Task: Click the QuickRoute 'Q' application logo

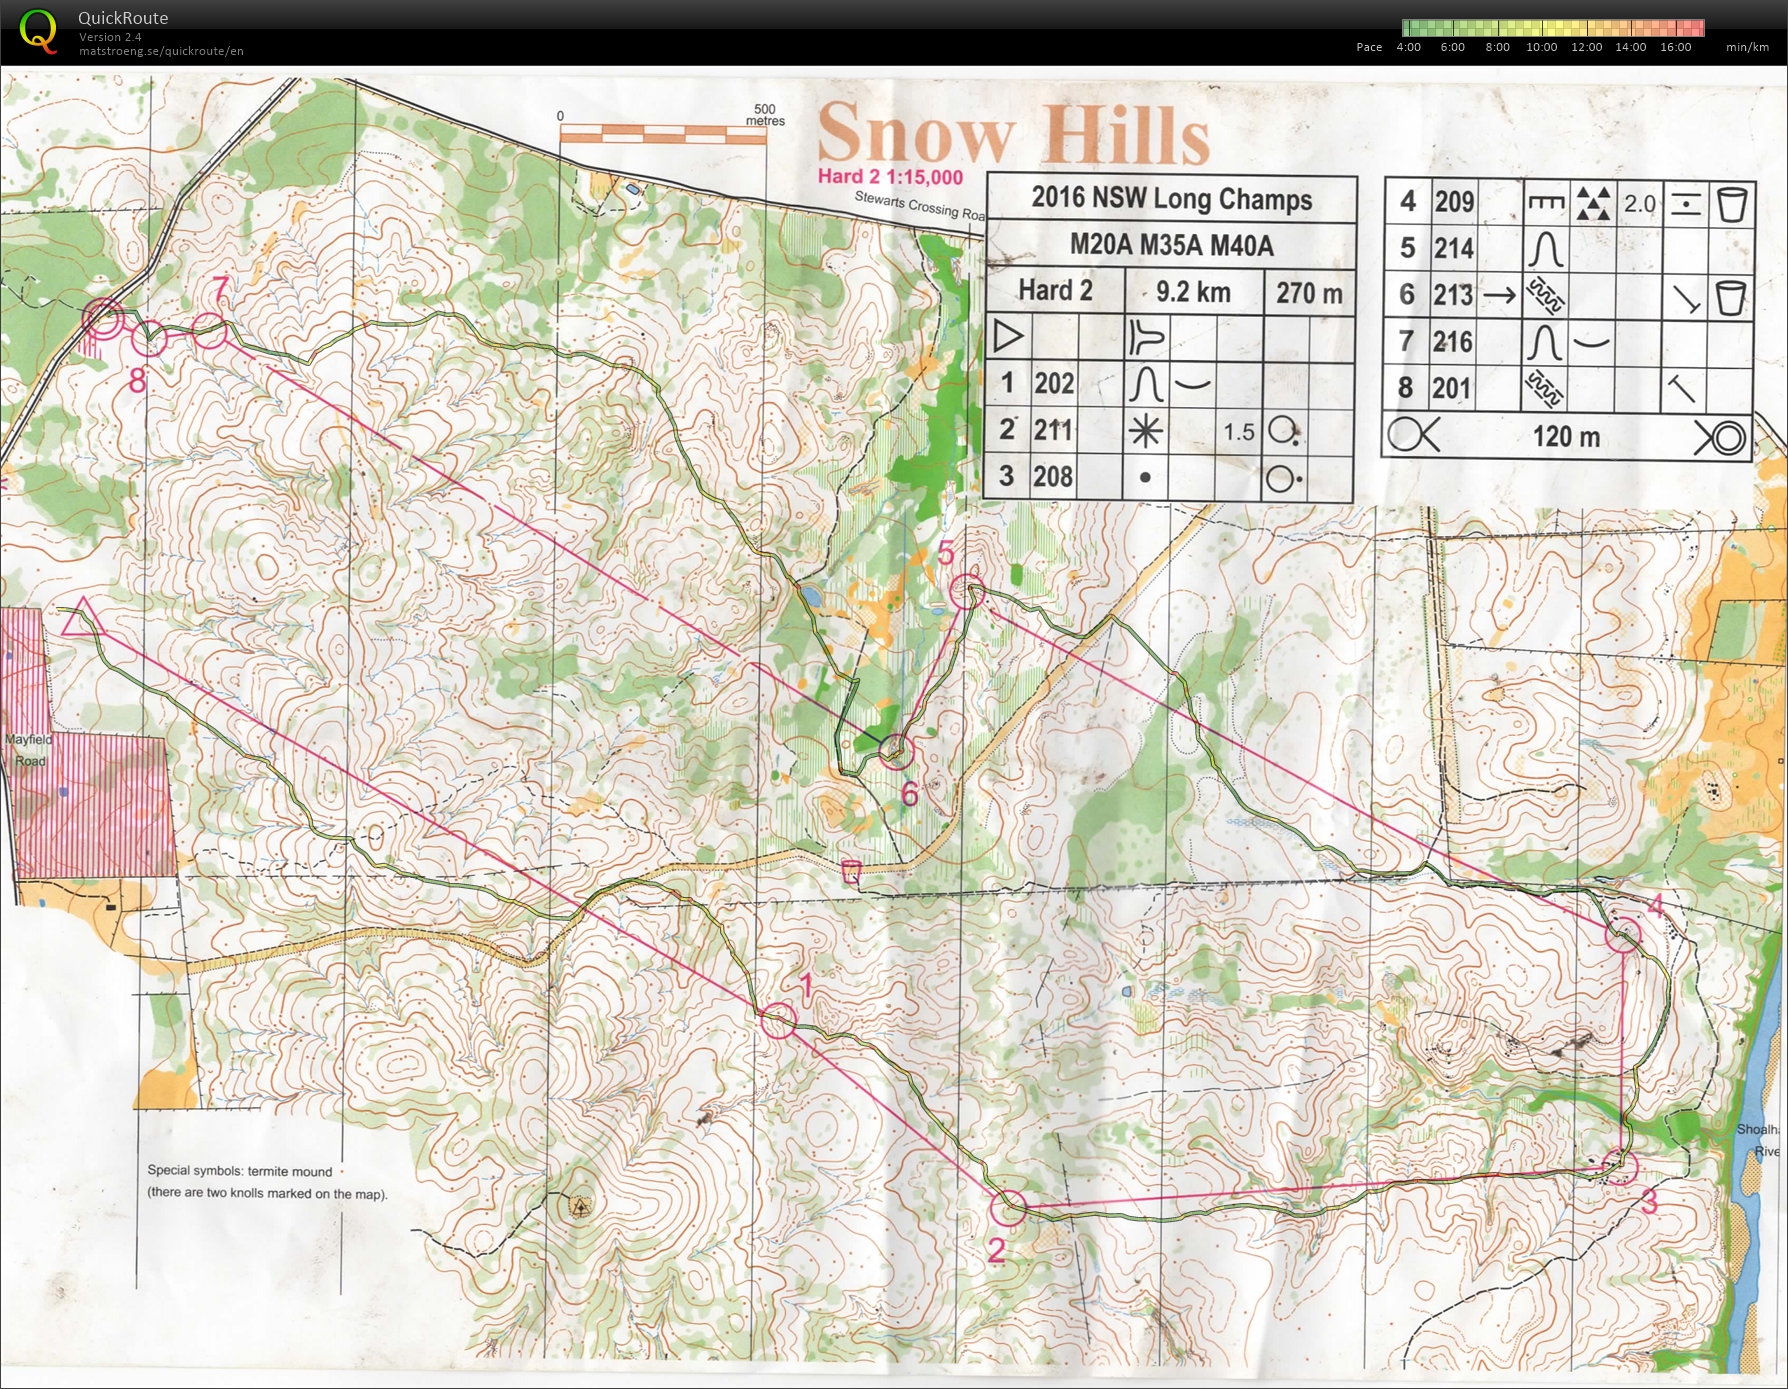Action: 38,30
